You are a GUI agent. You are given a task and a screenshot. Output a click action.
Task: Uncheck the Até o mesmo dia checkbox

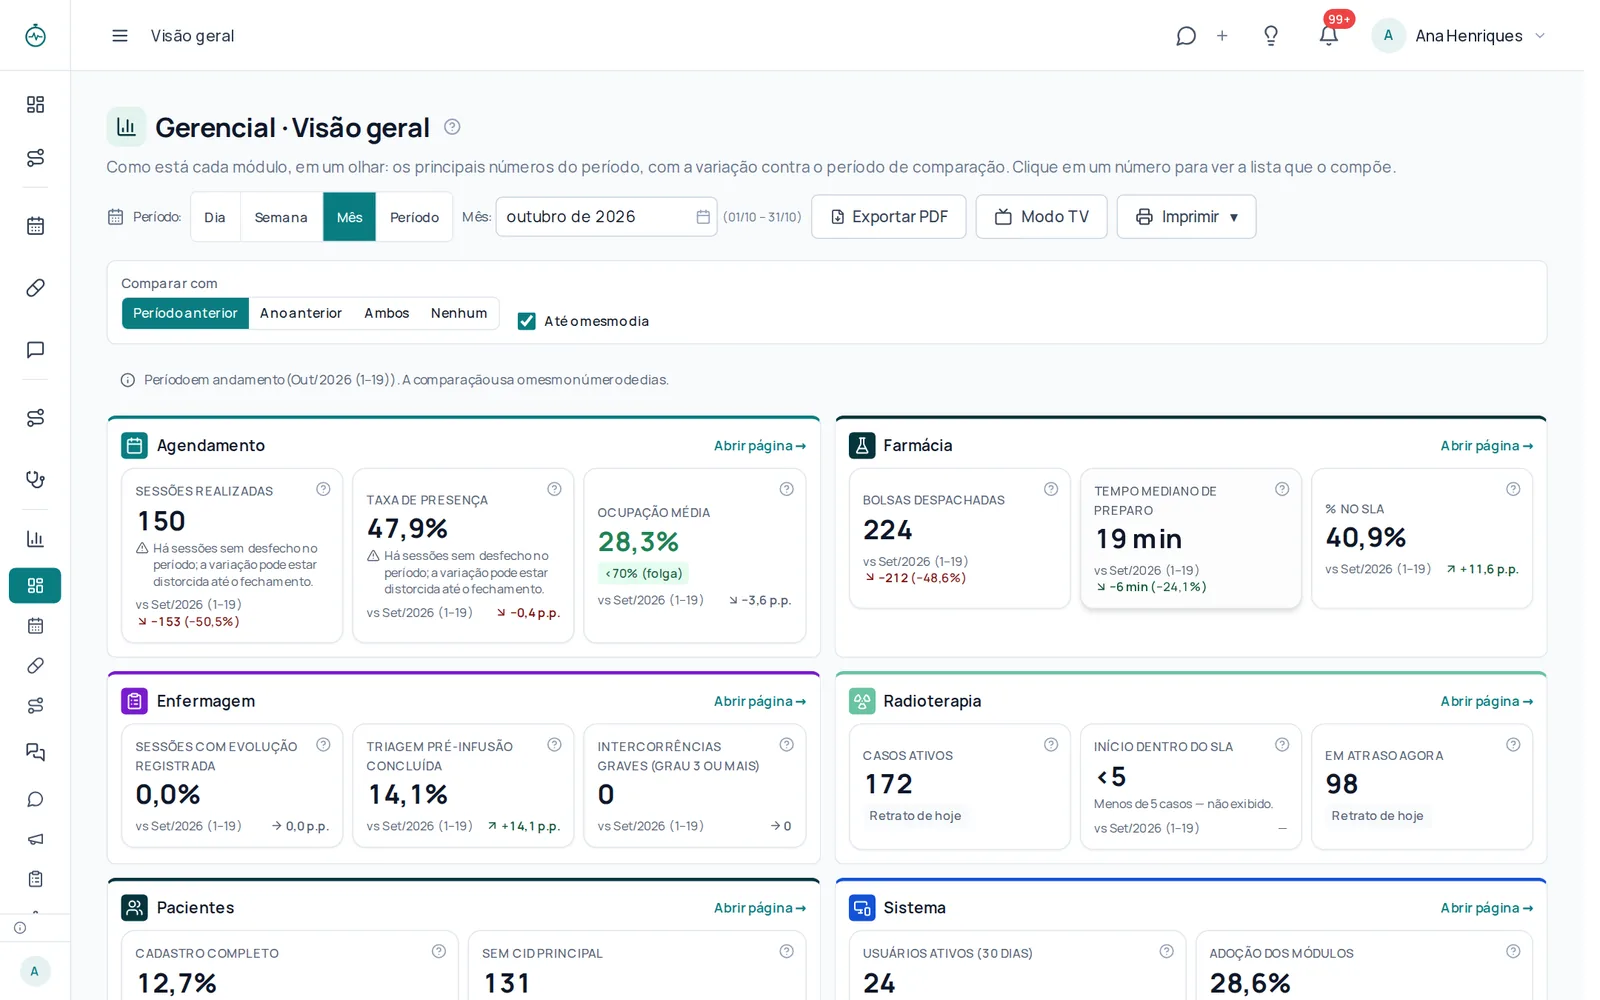point(526,321)
